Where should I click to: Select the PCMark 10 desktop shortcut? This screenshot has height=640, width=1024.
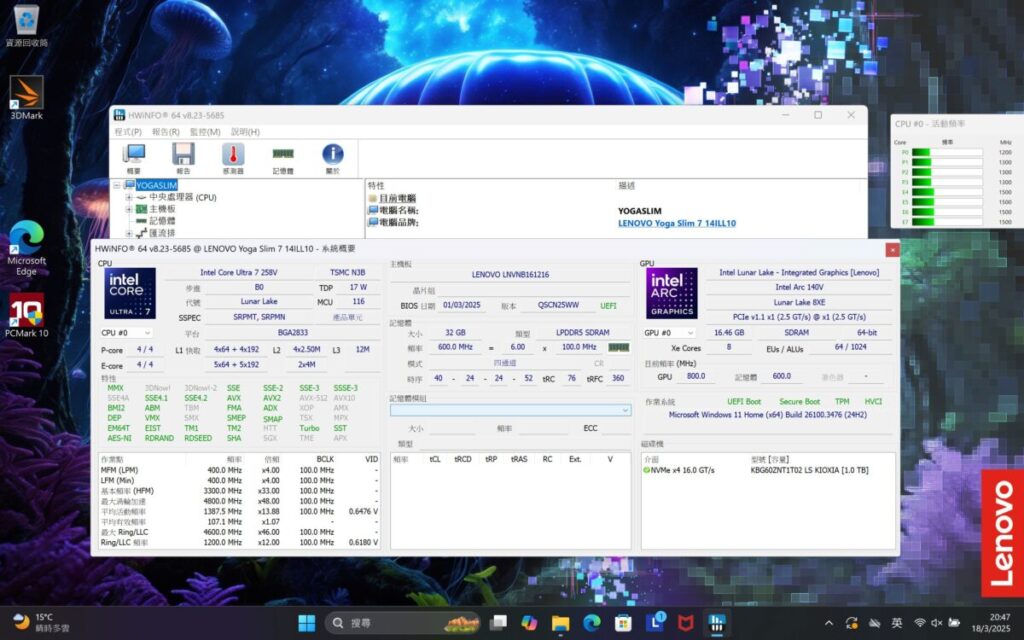tap(27, 315)
